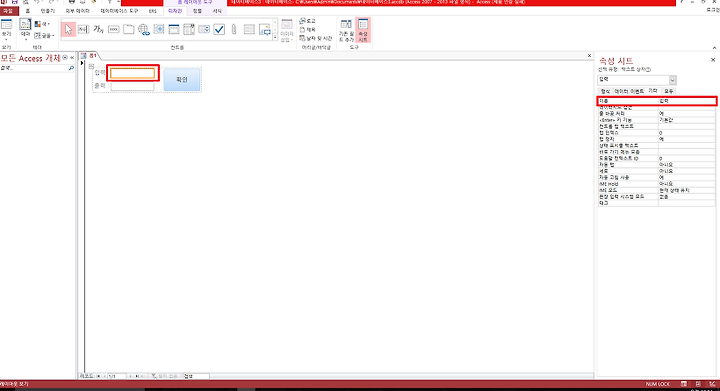Click the Tab Stop property value
The height and width of the screenshot is (391, 720).
[x=686, y=139]
